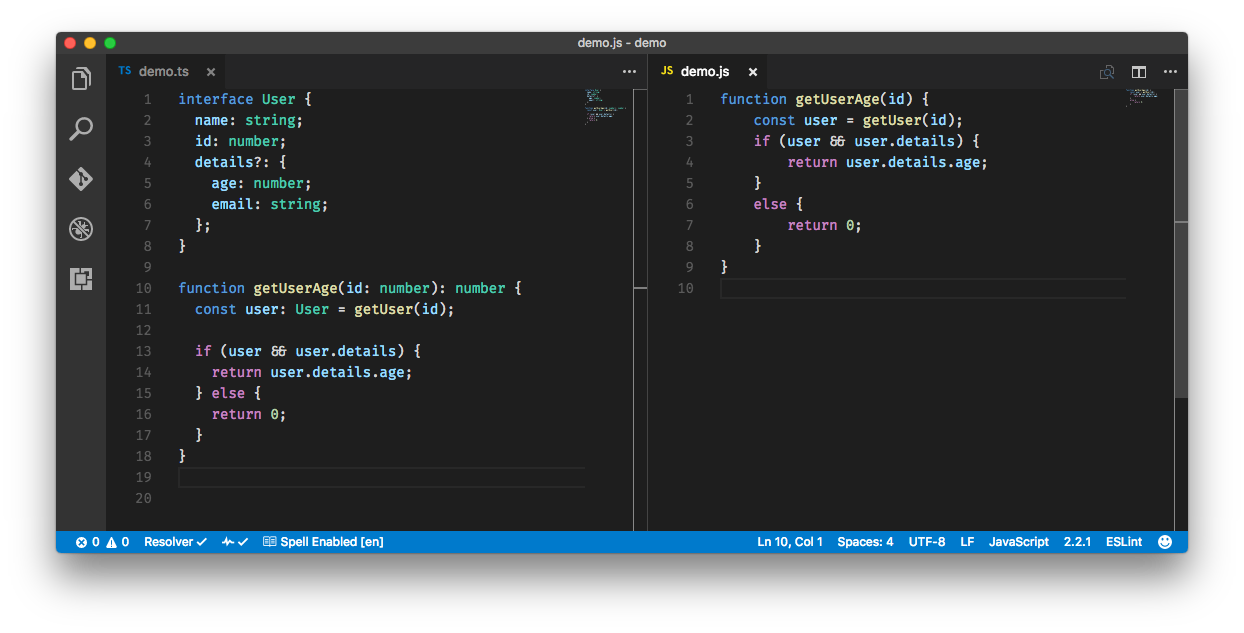The height and width of the screenshot is (633, 1244).
Task: Close the demo.ts tab
Action: [x=211, y=72]
